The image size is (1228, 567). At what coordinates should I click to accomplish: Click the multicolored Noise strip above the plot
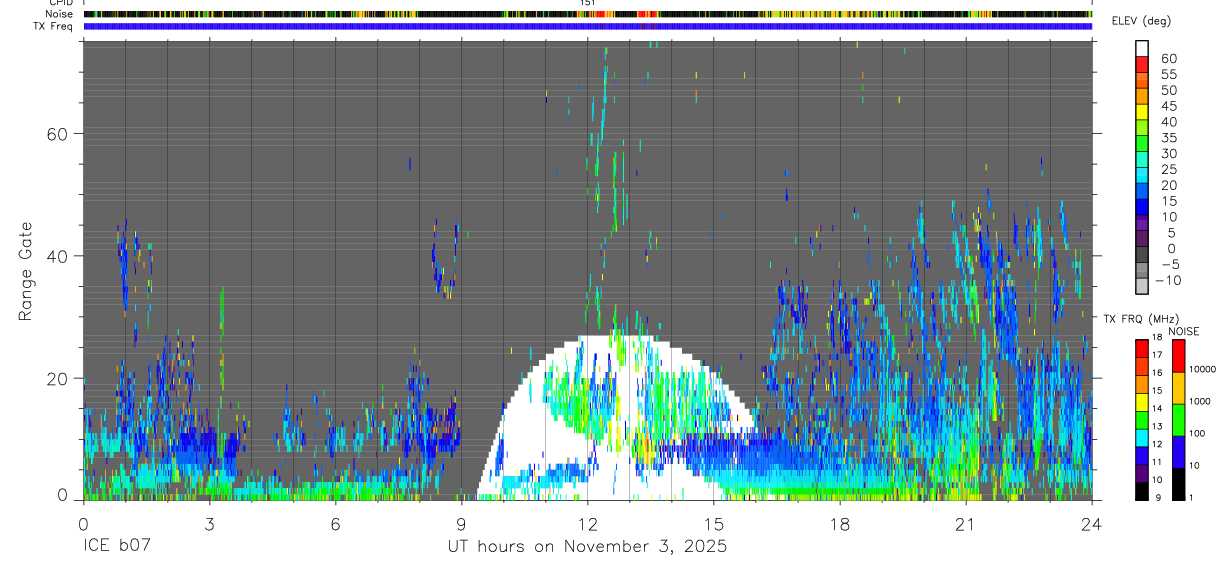pyautogui.click(x=587, y=14)
